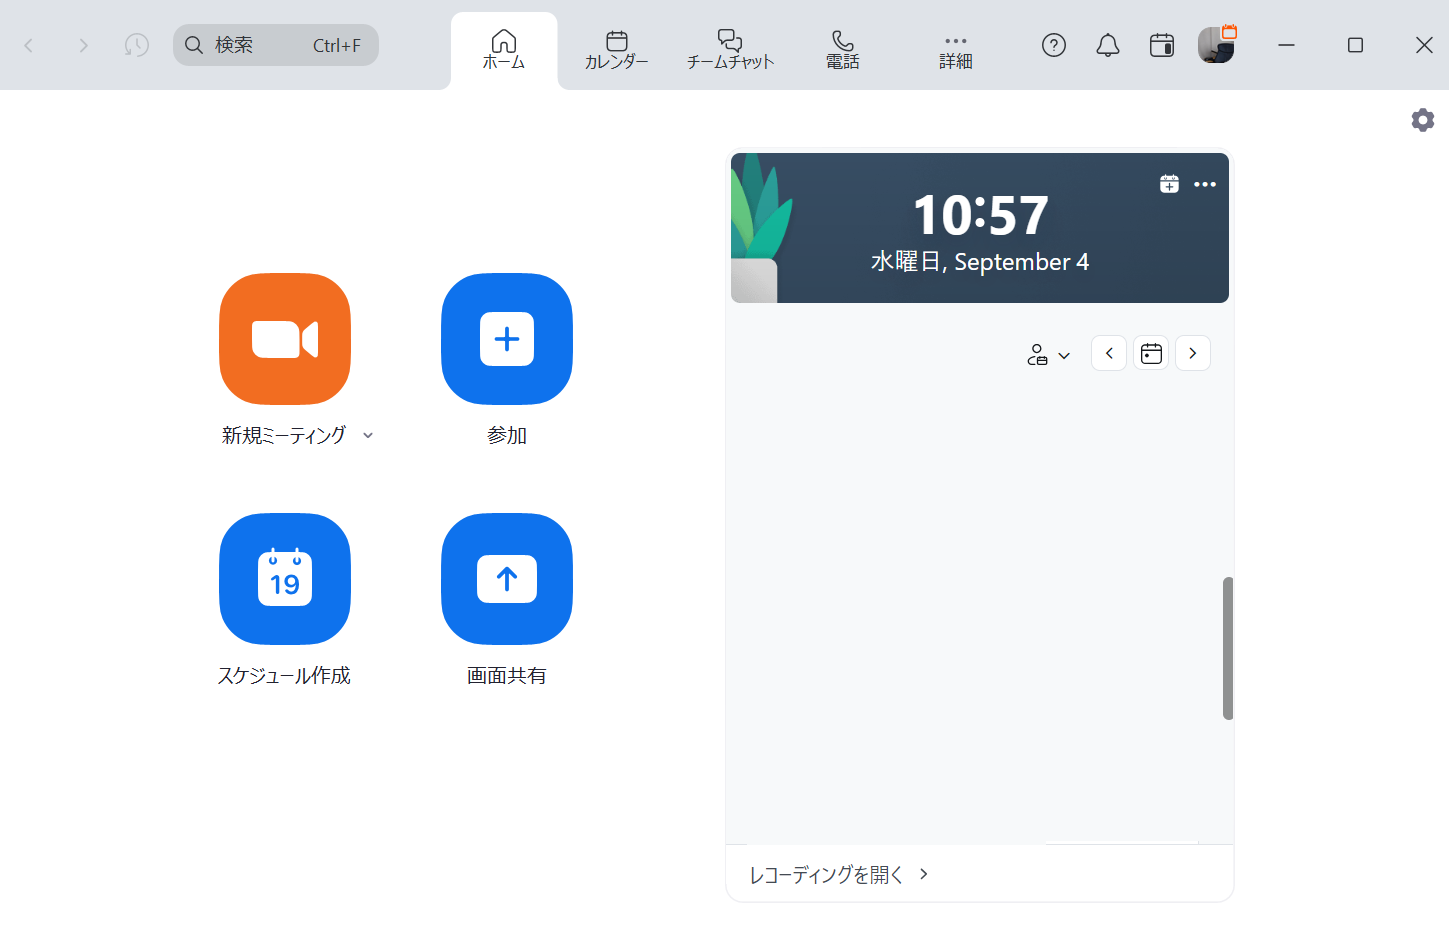The height and width of the screenshot is (942, 1449).
Task: Switch to the ホーム tab
Action: 504,49
